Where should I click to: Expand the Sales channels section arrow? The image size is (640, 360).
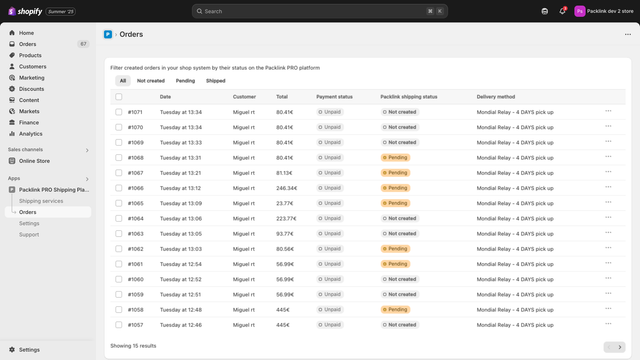[x=87, y=150]
